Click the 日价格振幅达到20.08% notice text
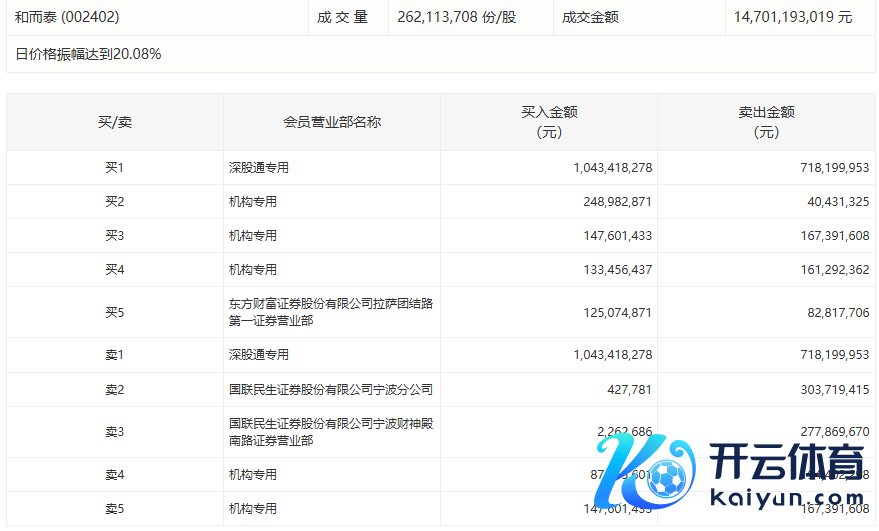 click(88, 54)
